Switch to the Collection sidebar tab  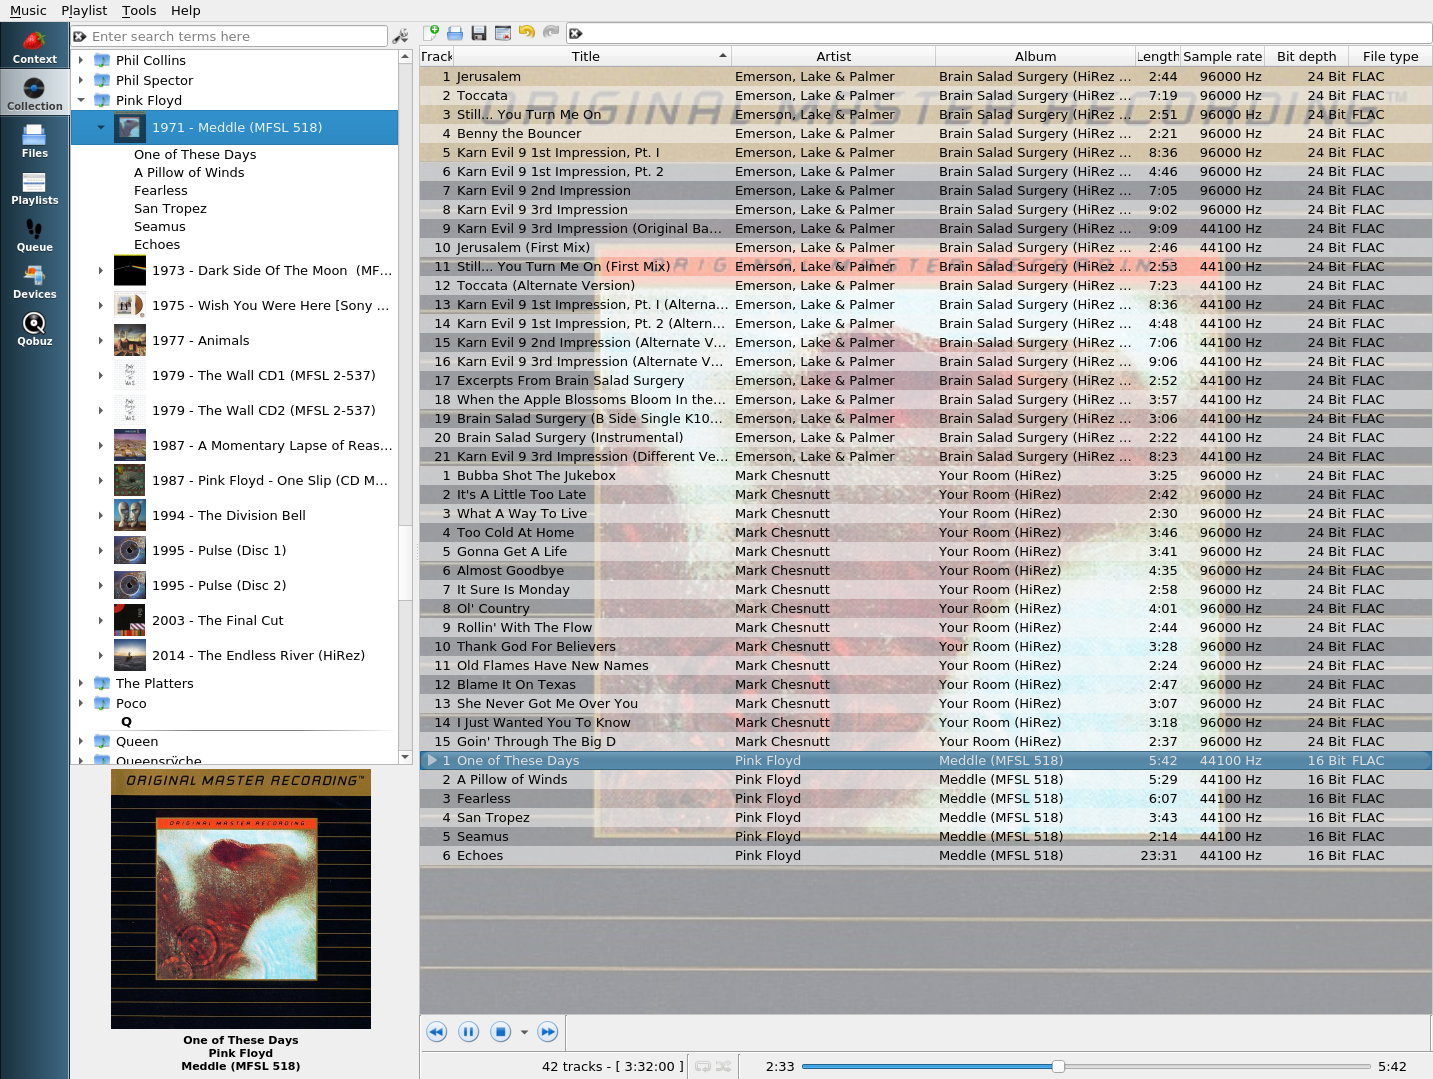coord(34,94)
